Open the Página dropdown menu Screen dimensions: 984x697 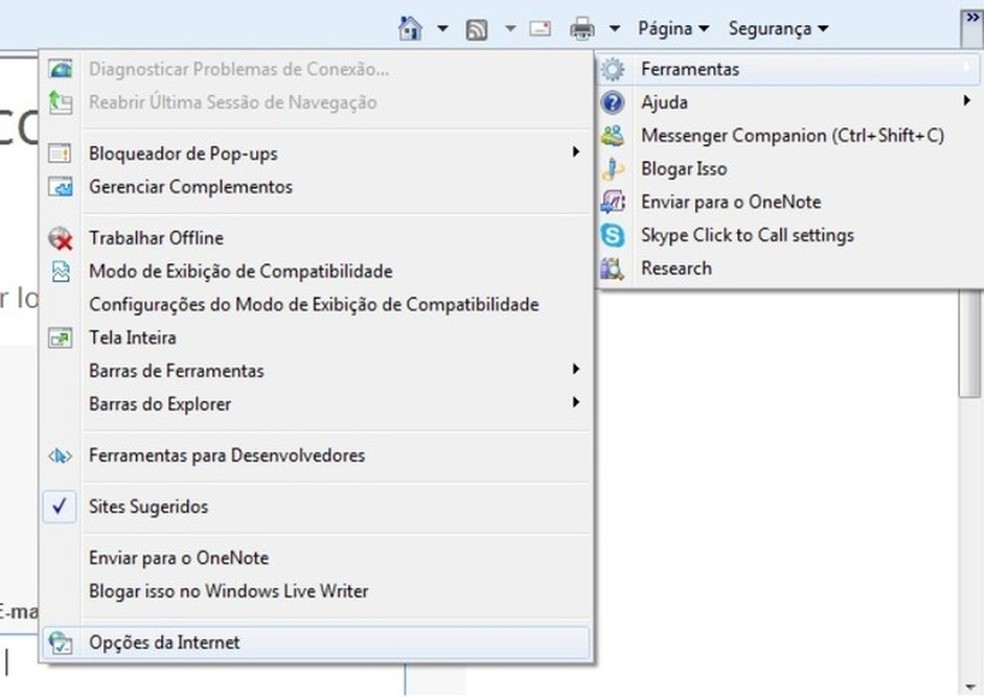click(x=673, y=29)
